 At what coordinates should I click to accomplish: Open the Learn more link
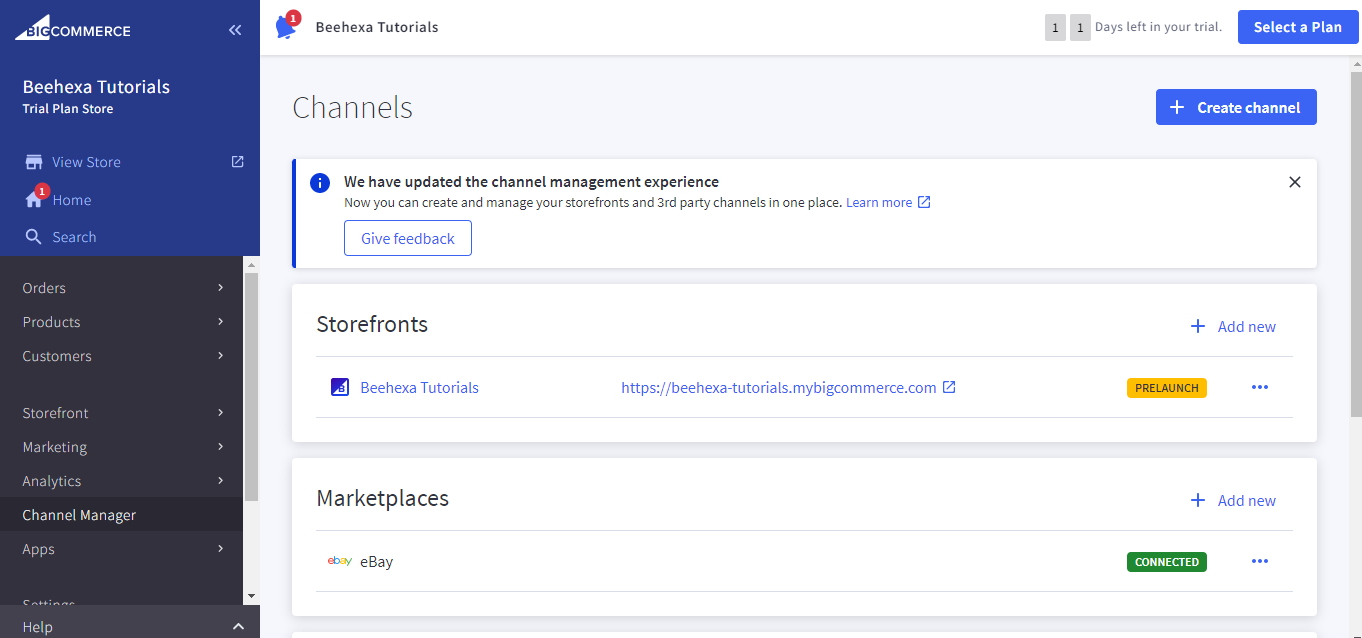pos(879,202)
